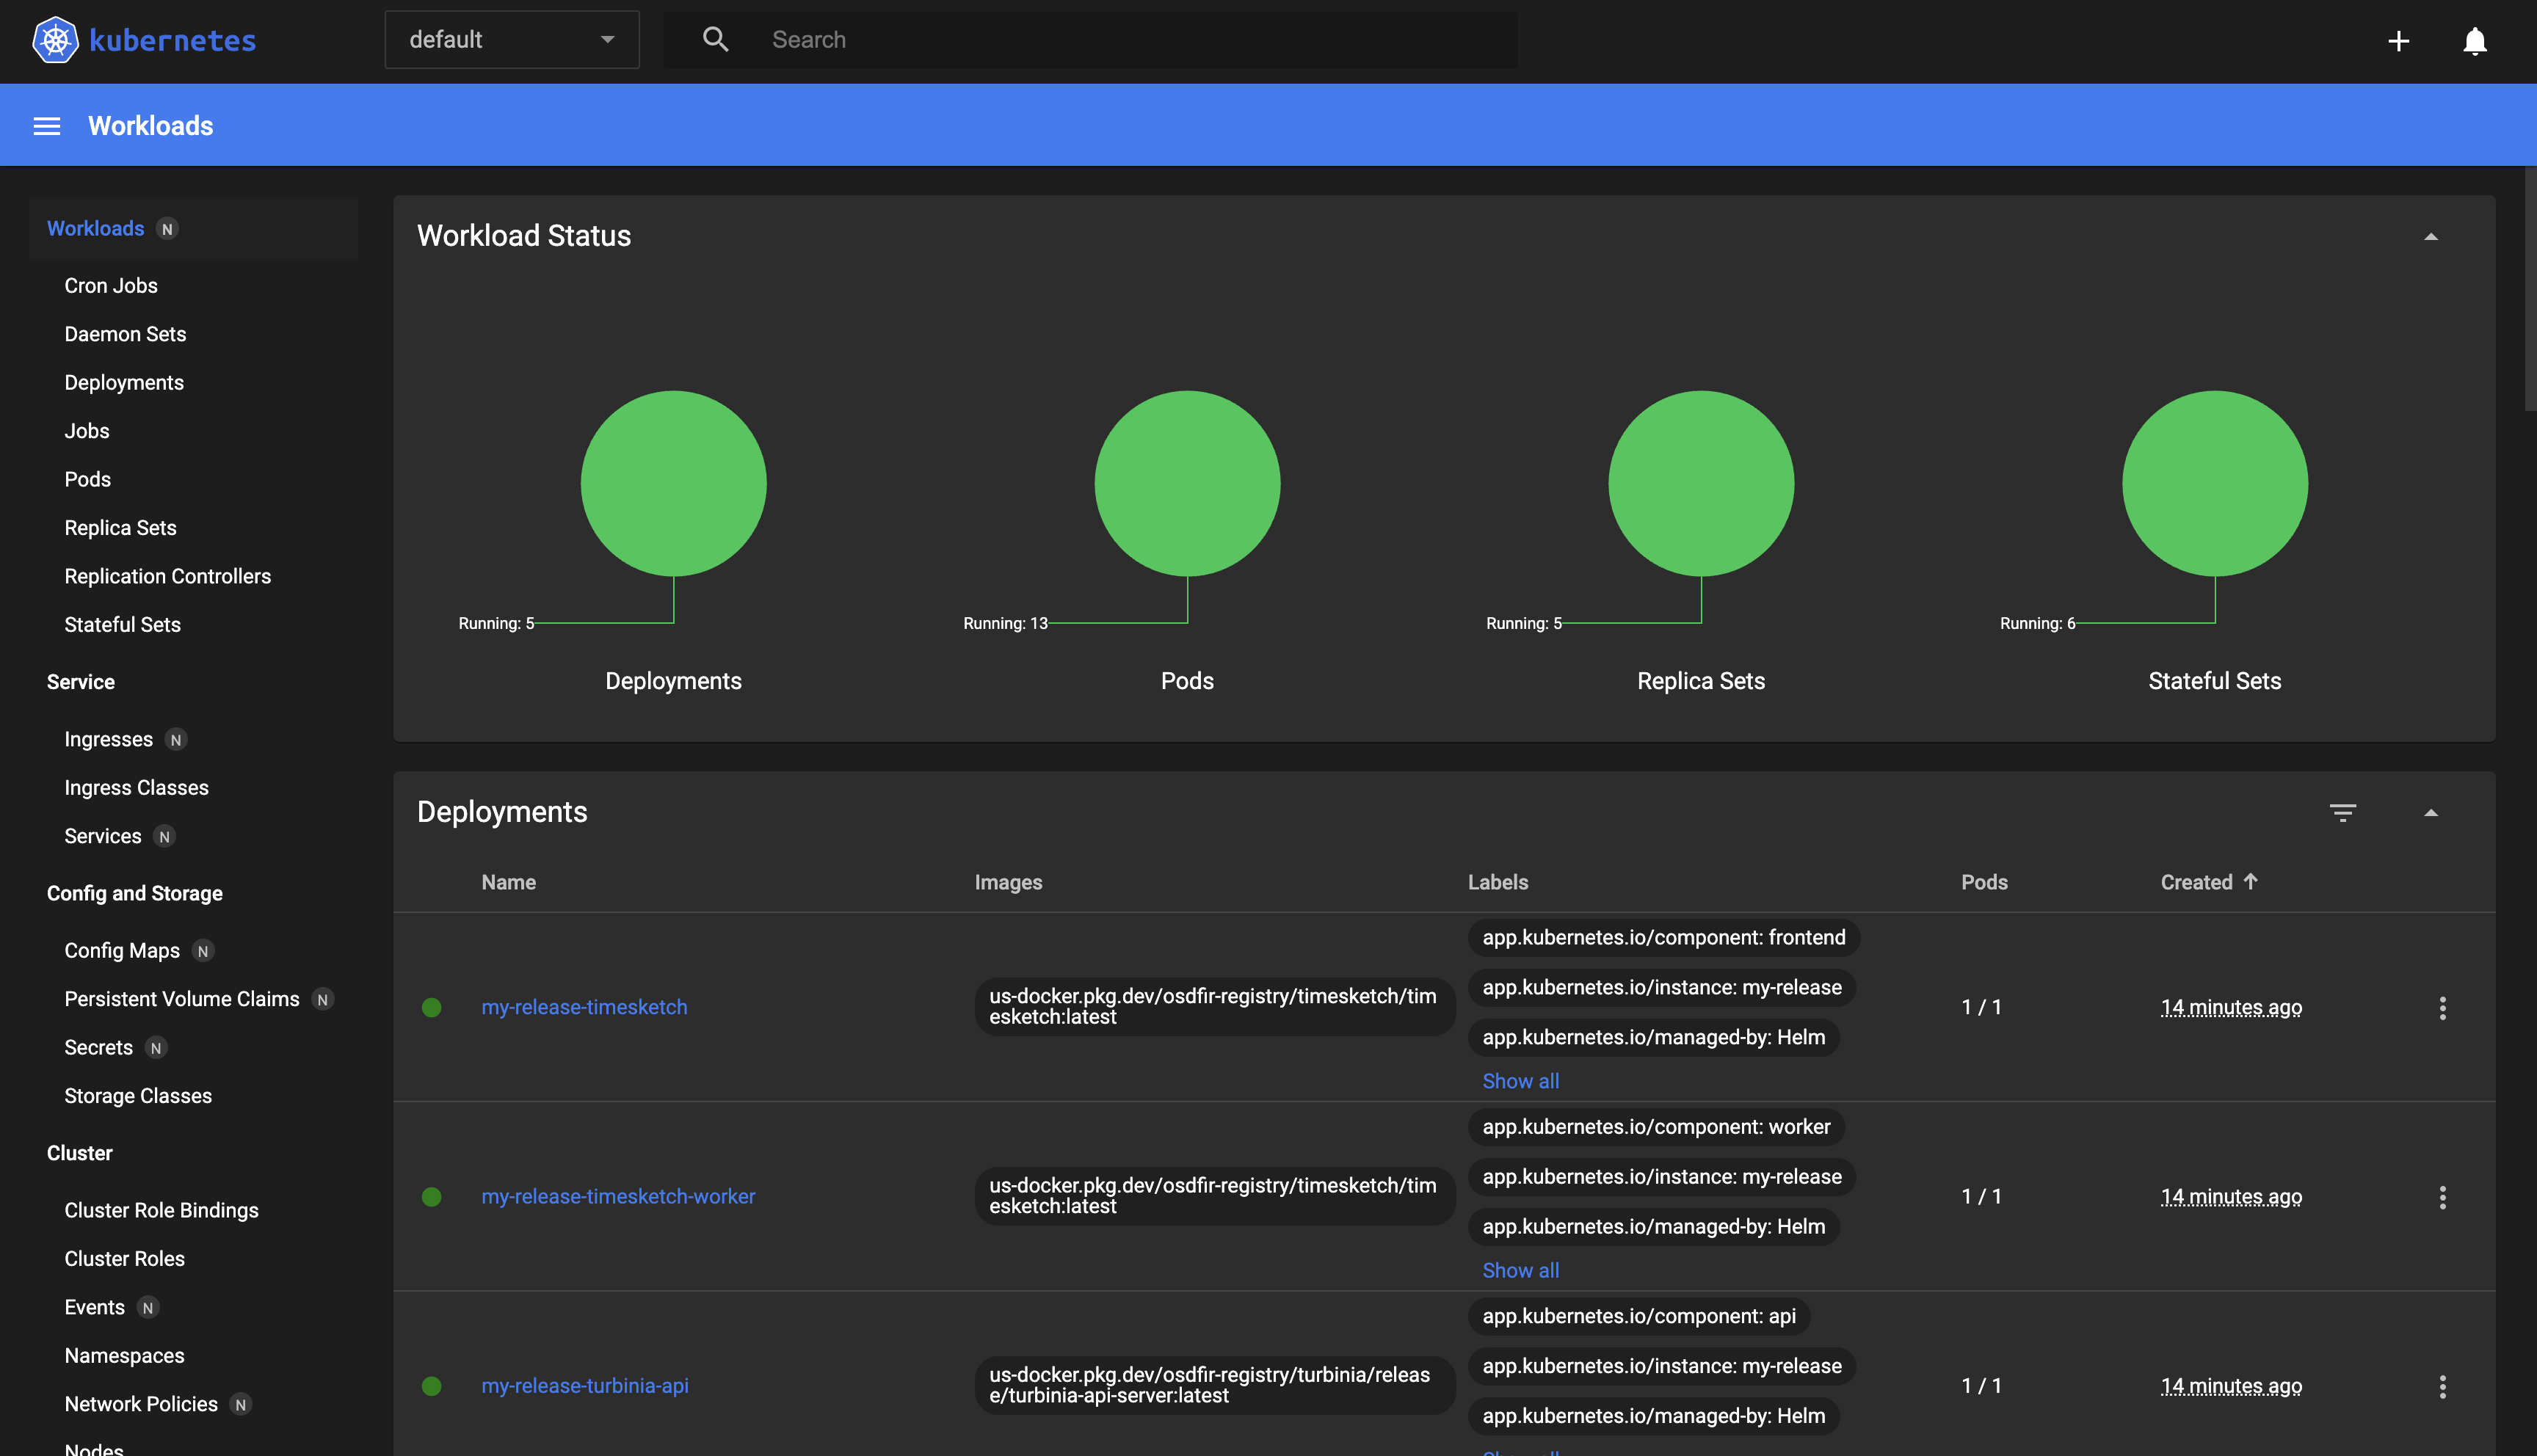Collapse the Deployments card

[x=2431, y=813]
